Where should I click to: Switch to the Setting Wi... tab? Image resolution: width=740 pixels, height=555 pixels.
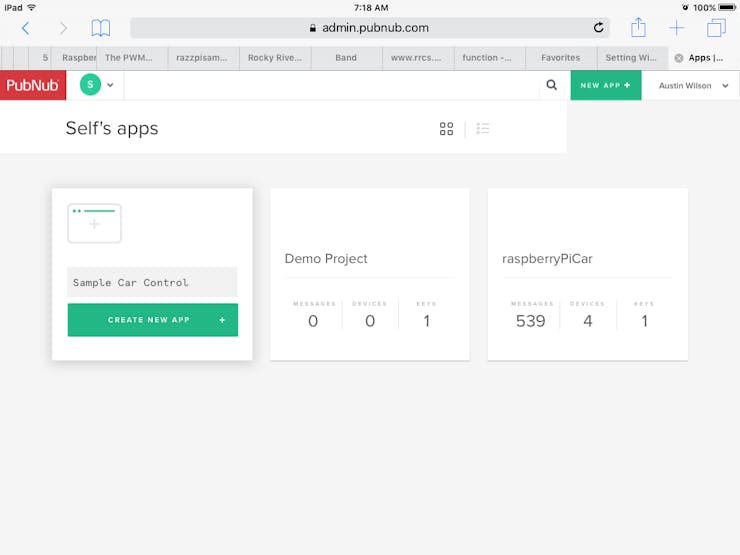(x=632, y=58)
